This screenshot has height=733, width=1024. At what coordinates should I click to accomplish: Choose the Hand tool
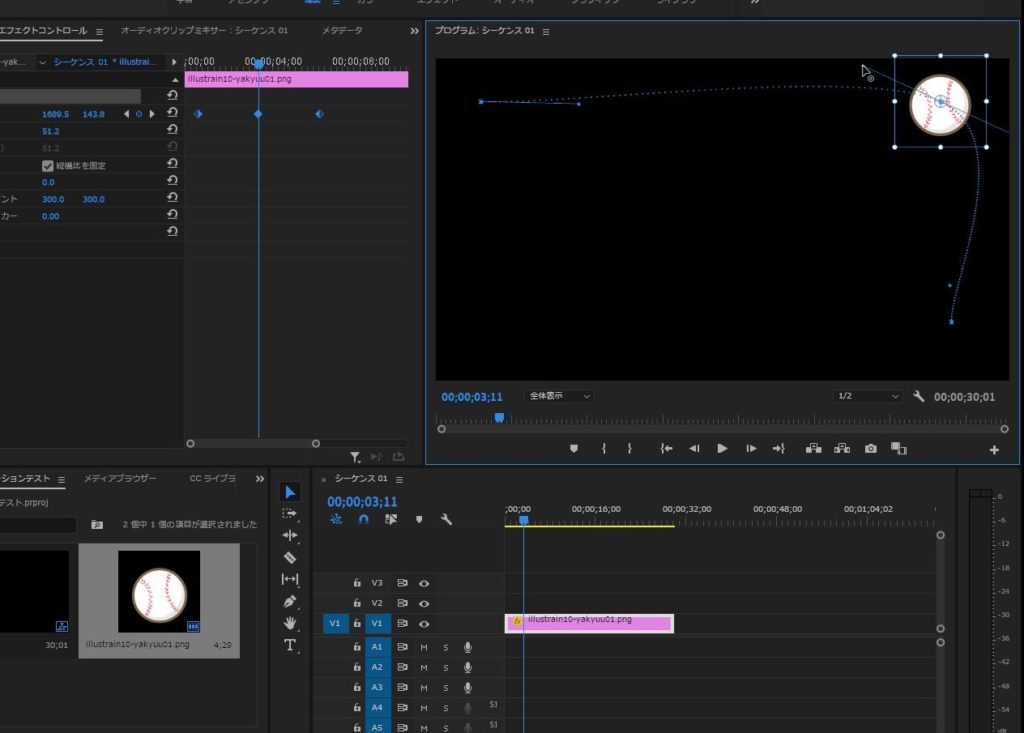tap(290, 623)
